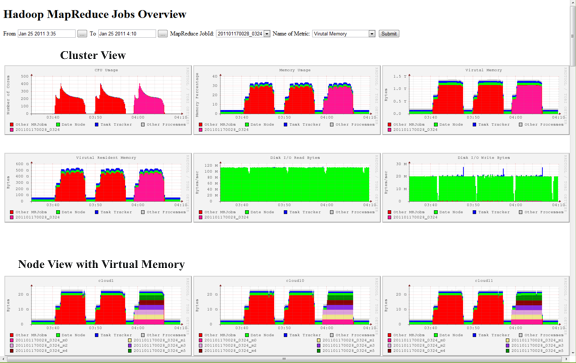Click 201101170028_0324 label in Resident Memory legend
Image resolution: width=576 pixels, height=363 pixels.
pos(37,217)
